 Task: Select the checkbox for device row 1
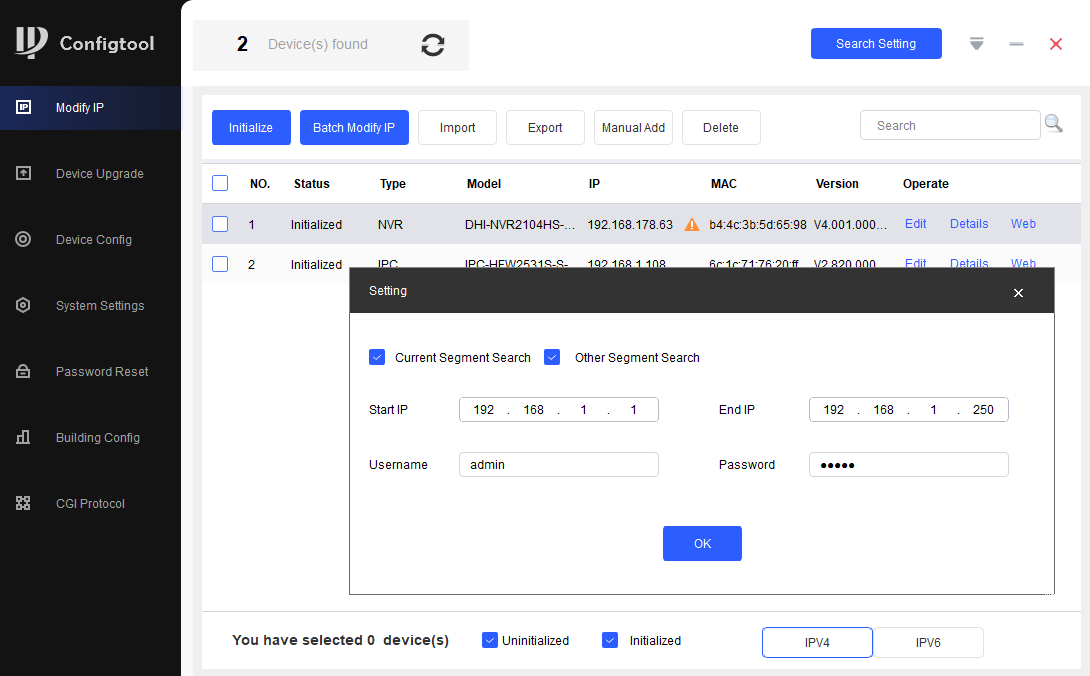[x=220, y=225]
